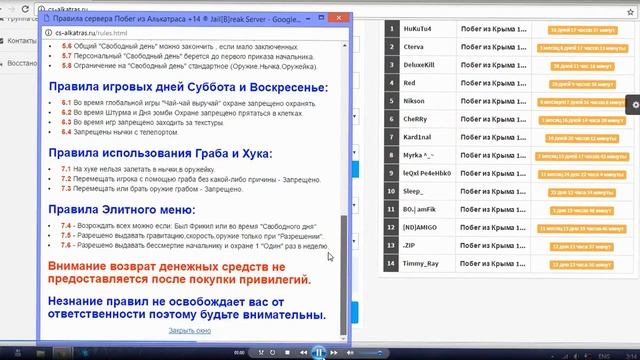Click orange time badge in HuKuTu4 row
Viewport: 640px width, 360px height.
[x=582, y=30]
